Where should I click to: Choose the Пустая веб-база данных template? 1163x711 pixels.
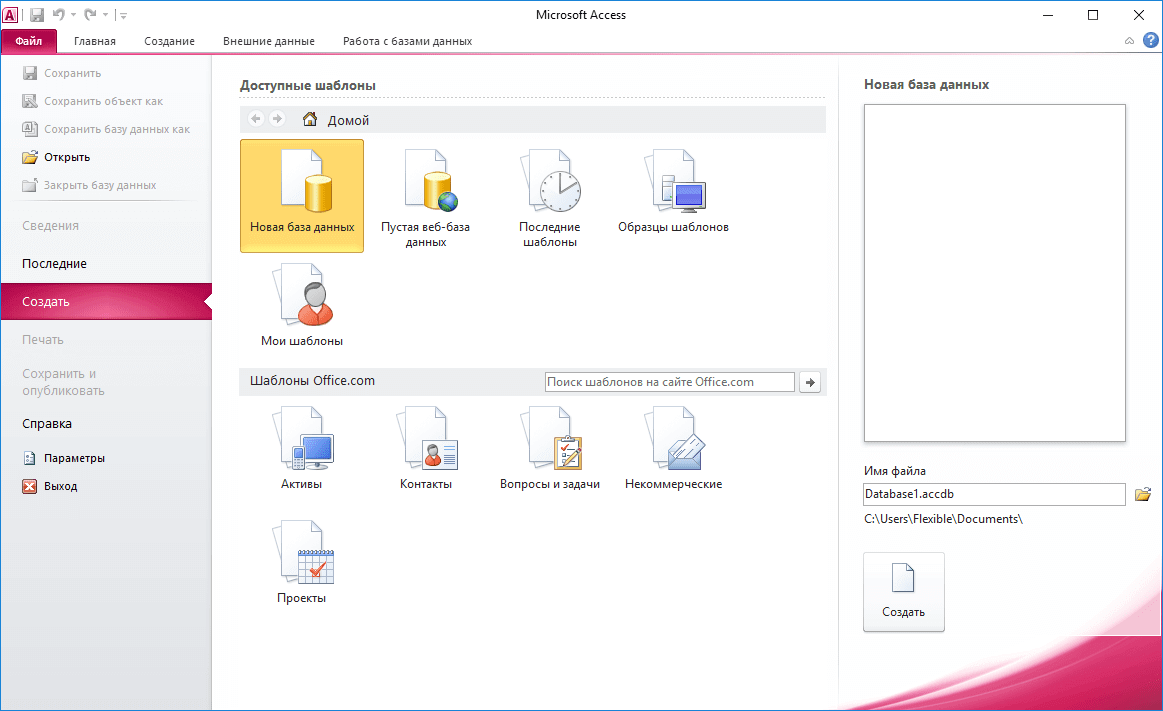pyautogui.click(x=426, y=197)
